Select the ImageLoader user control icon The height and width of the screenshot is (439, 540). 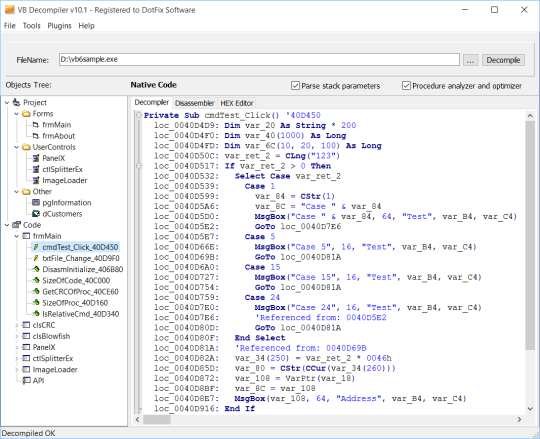click(x=35, y=180)
